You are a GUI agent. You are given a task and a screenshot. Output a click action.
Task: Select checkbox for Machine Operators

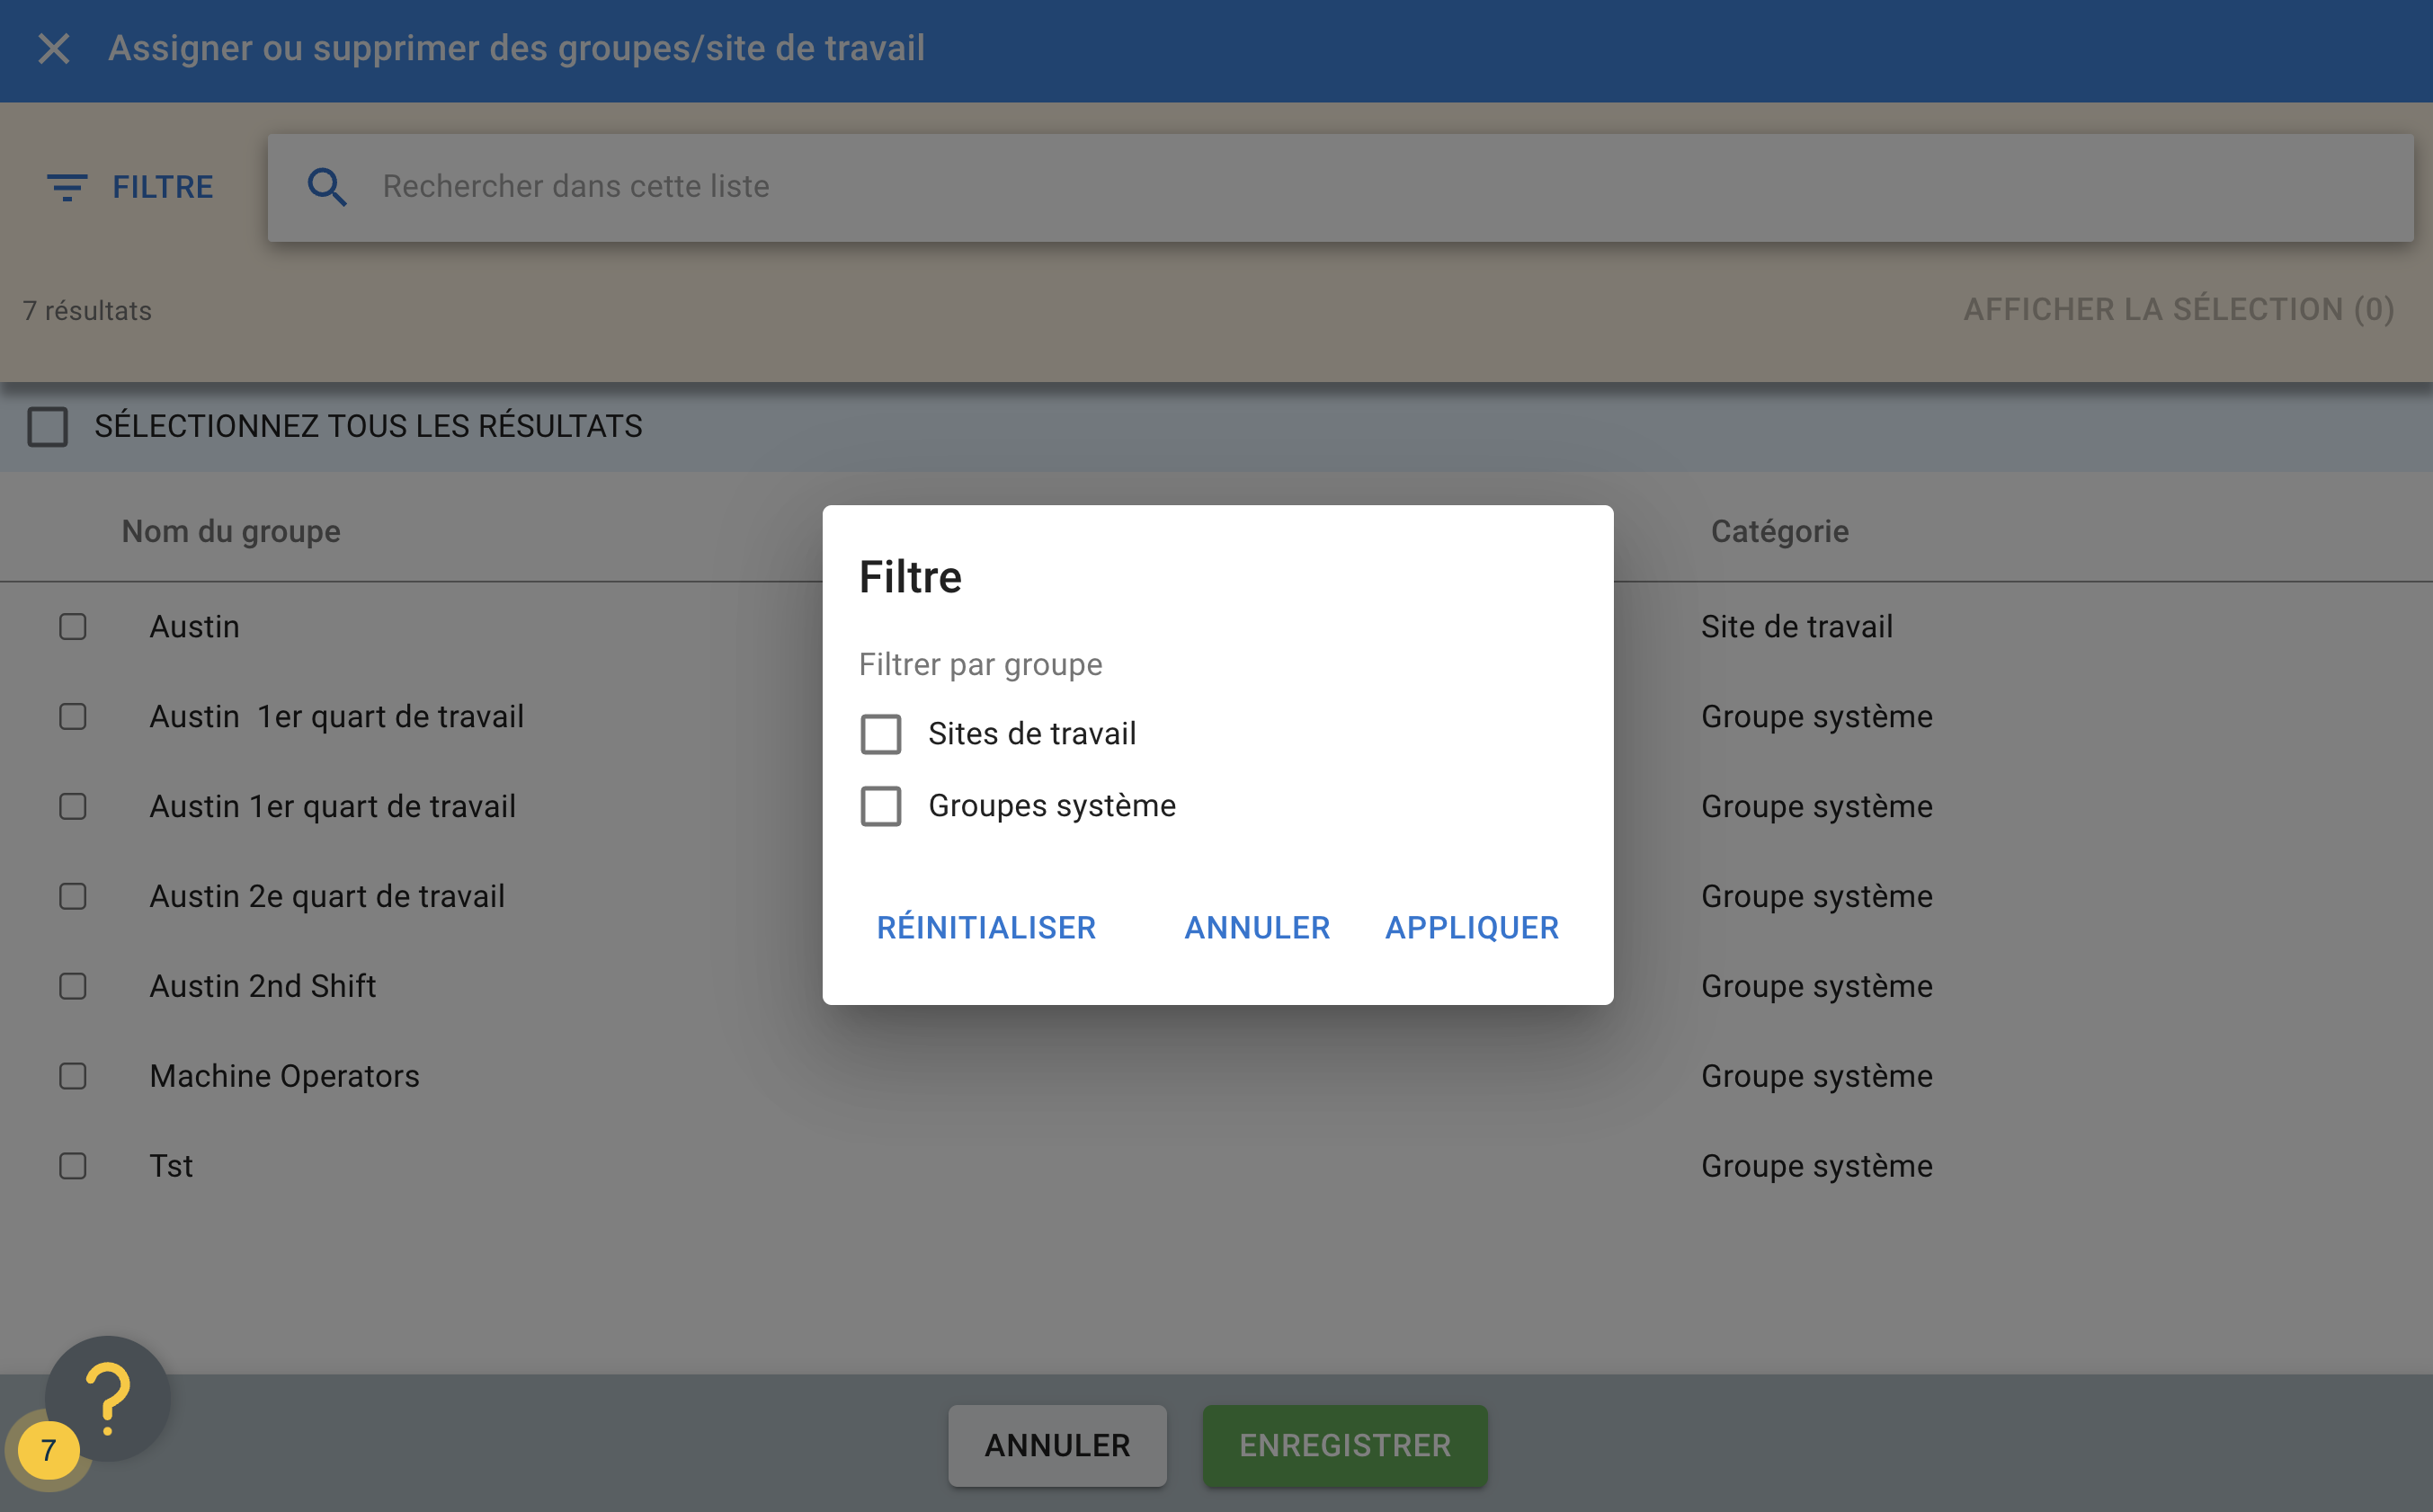[x=73, y=1077]
